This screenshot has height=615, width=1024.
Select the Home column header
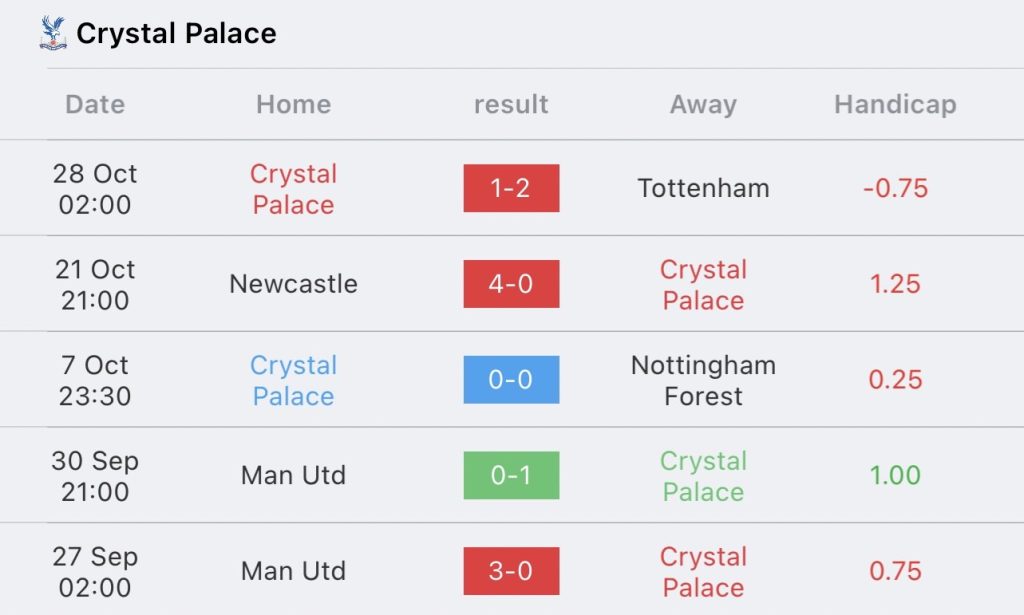[293, 104]
